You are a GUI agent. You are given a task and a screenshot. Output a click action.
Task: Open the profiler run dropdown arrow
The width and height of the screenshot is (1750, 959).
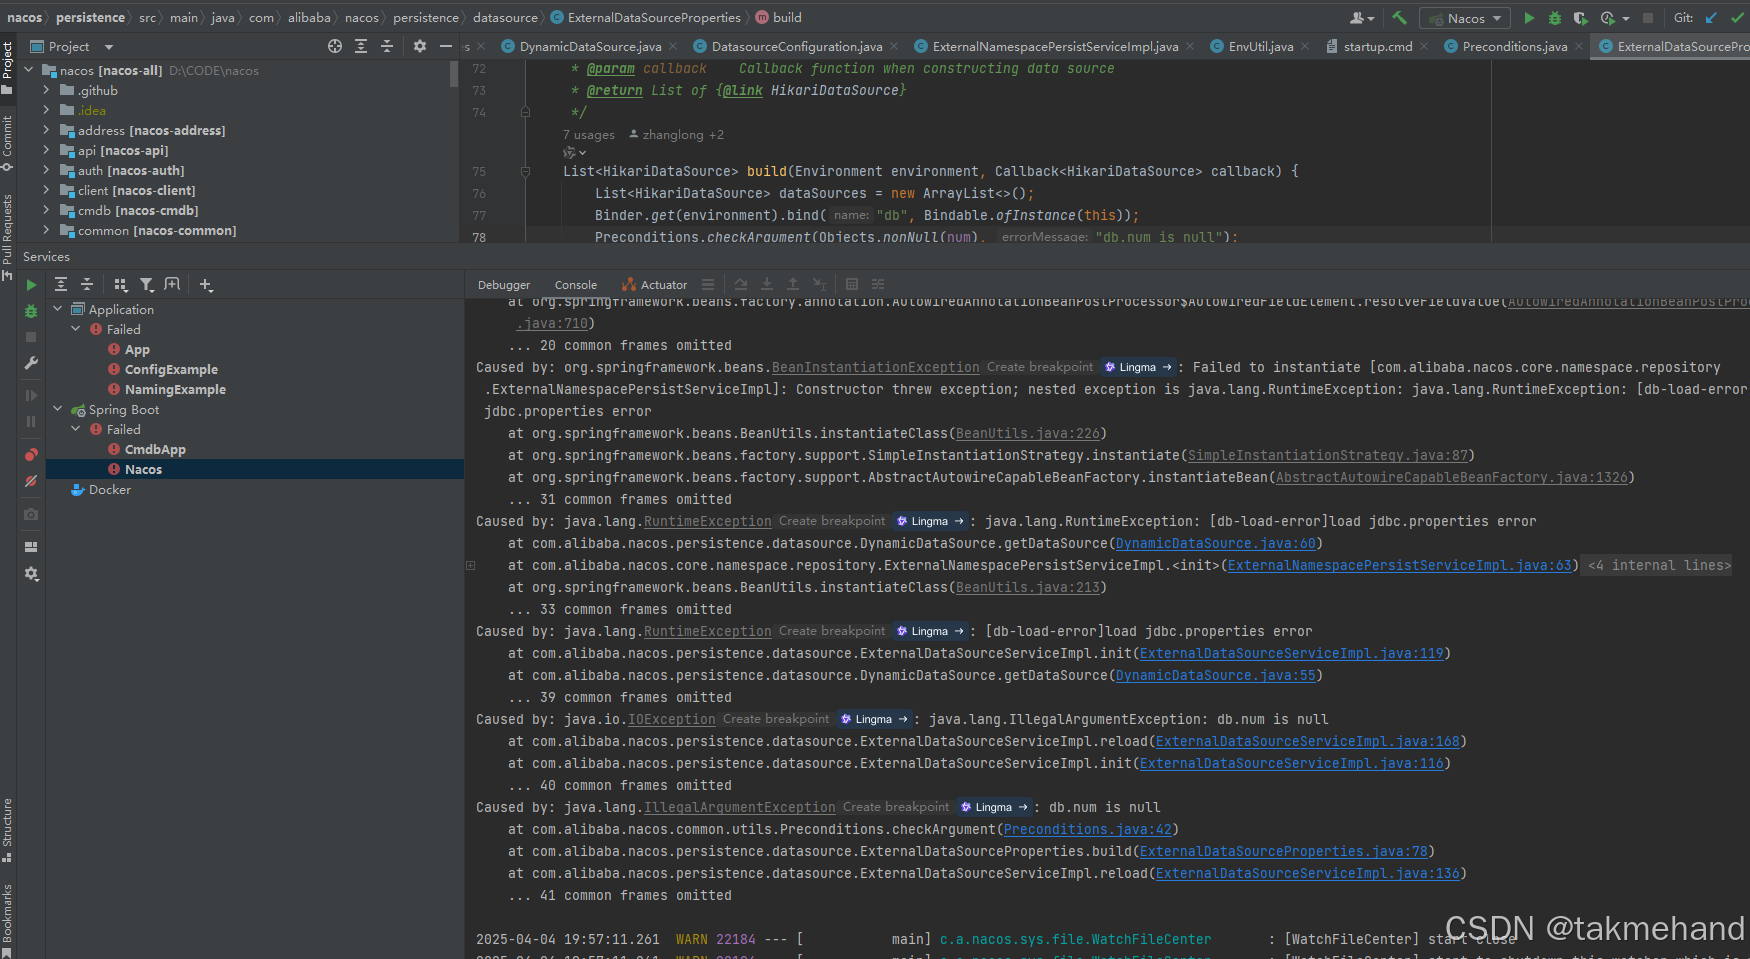click(1626, 18)
